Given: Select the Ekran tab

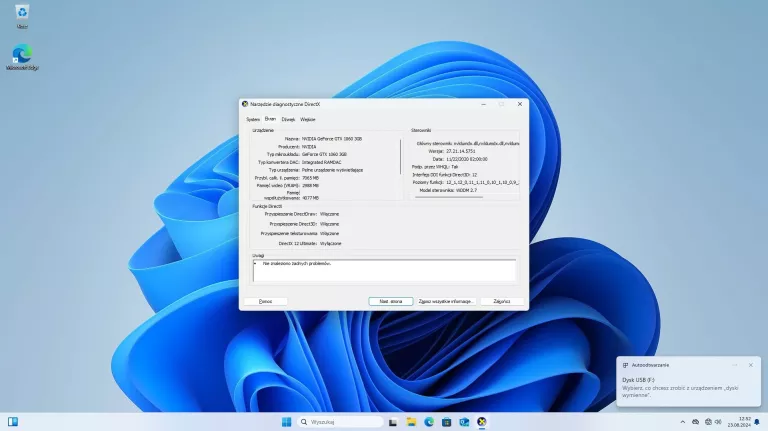Looking at the screenshot, I should pos(270,119).
